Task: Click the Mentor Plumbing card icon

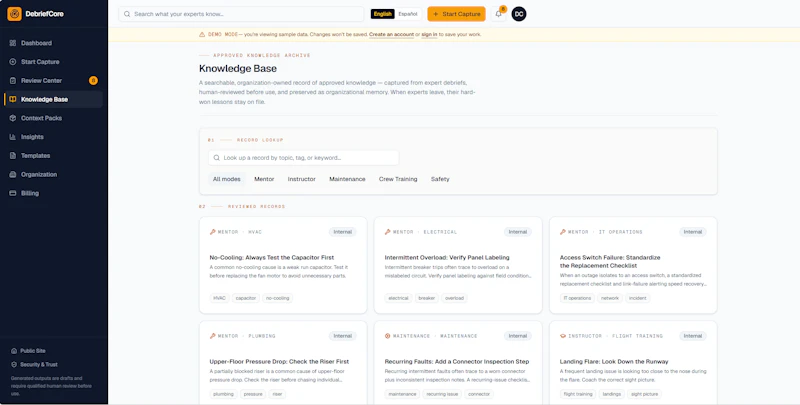Action: (x=213, y=336)
